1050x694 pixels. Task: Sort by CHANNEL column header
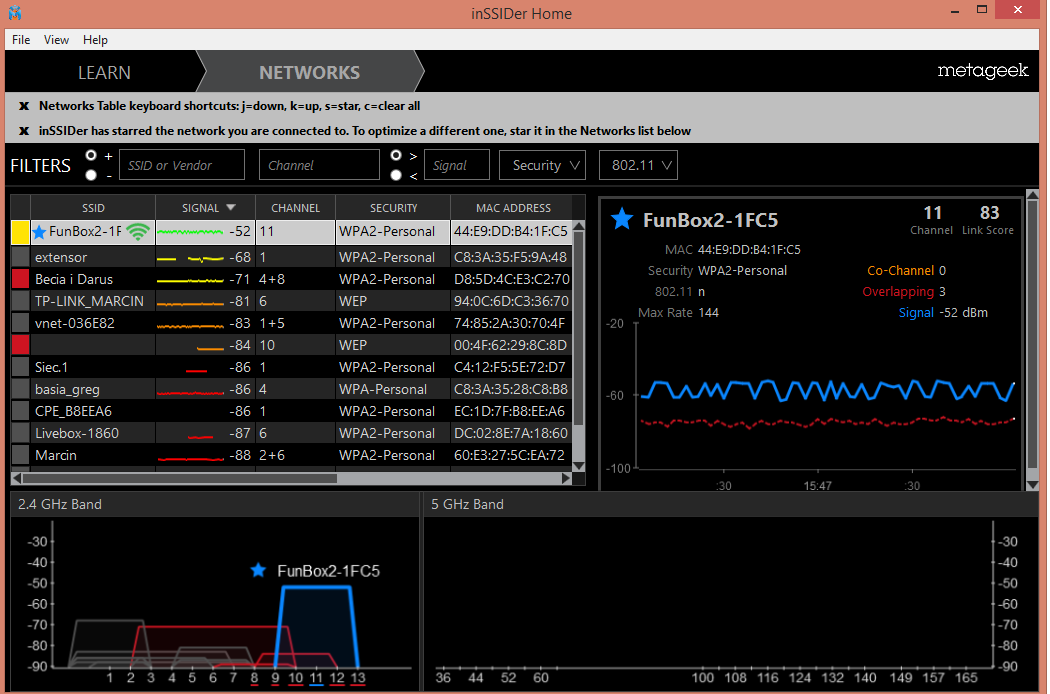295,208
